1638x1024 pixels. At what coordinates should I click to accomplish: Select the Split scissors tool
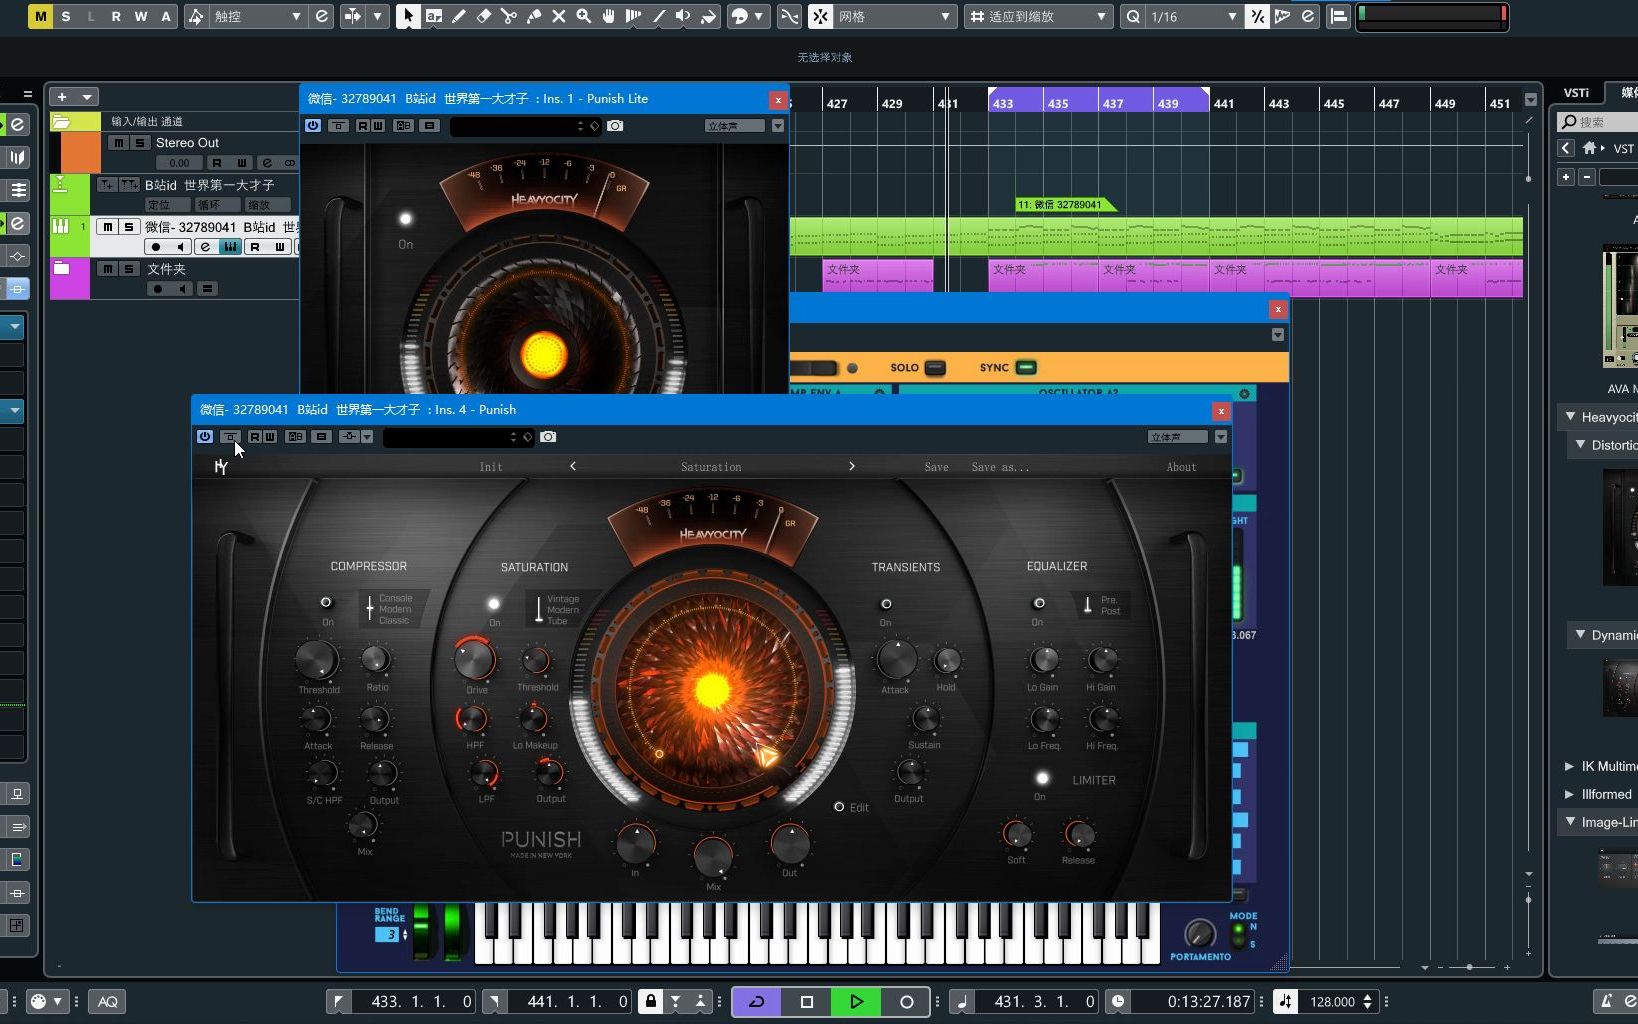pyautogui.click(x=509, y=16)
